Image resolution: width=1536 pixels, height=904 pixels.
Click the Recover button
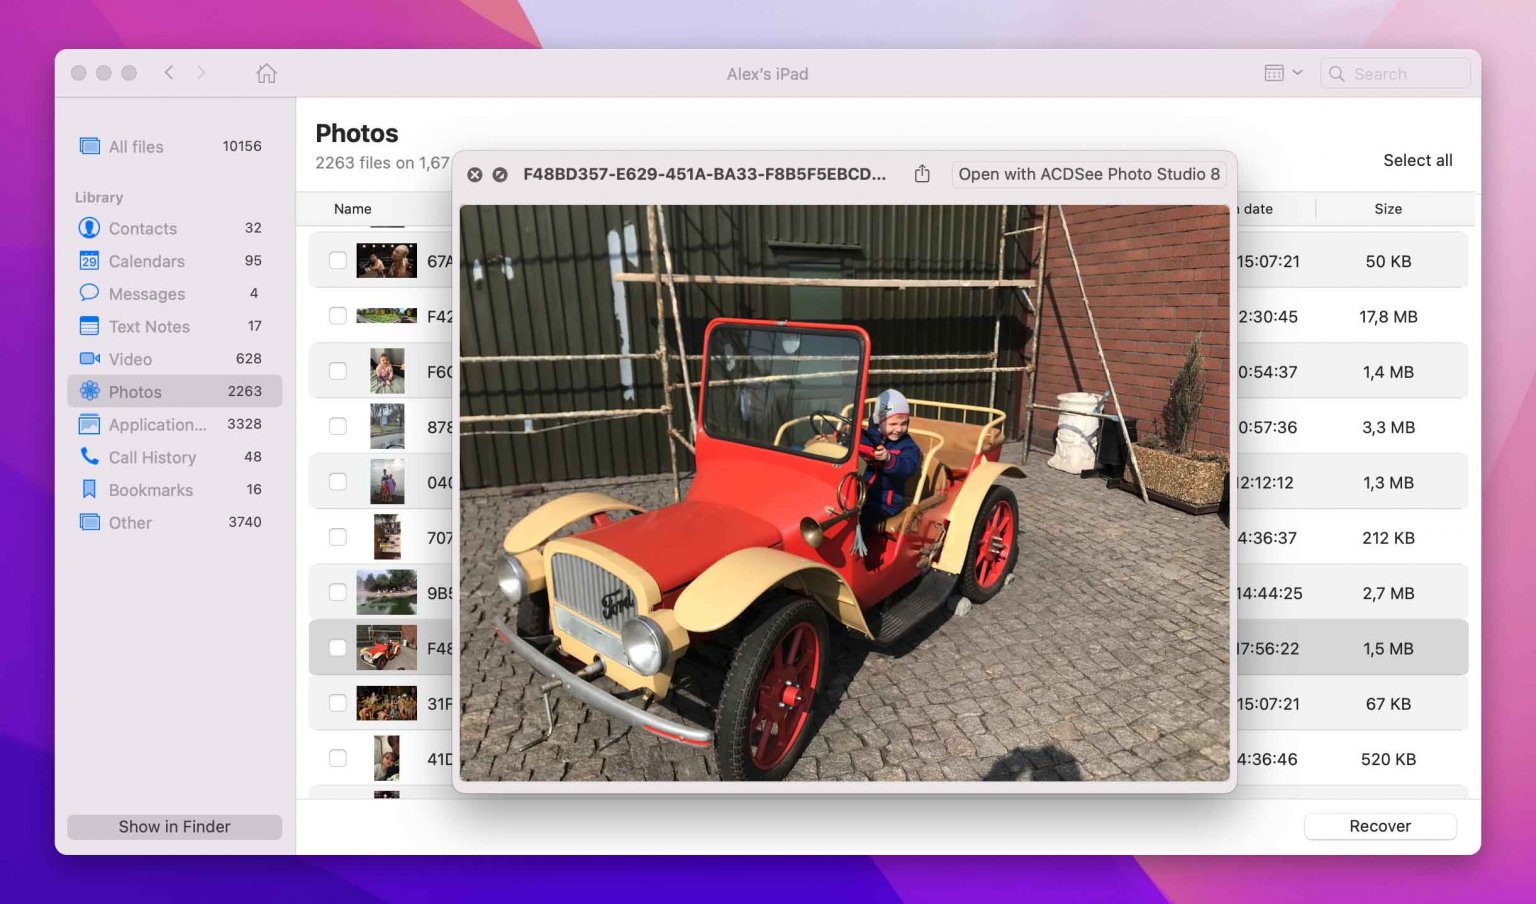point(1380,826)
